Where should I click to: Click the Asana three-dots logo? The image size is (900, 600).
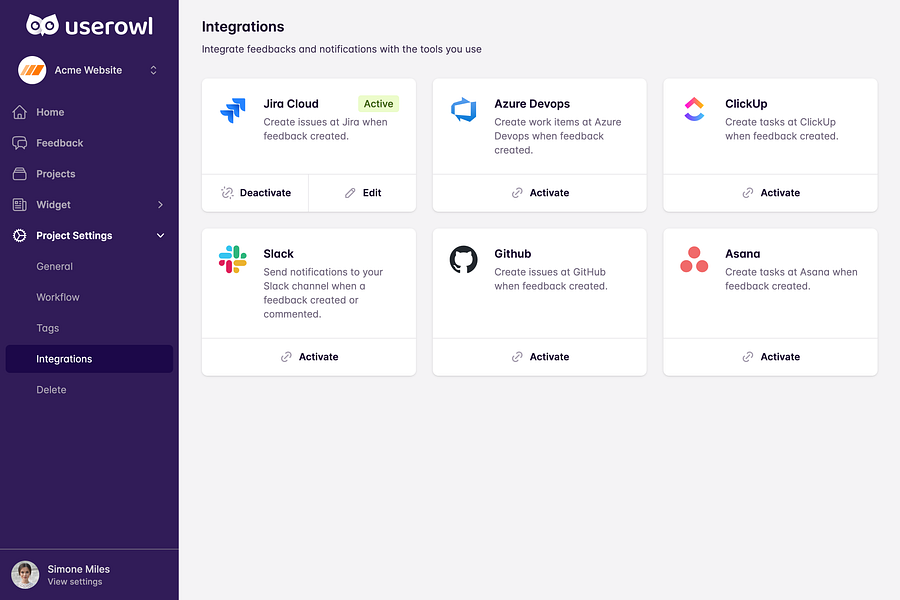pos(694,260)
